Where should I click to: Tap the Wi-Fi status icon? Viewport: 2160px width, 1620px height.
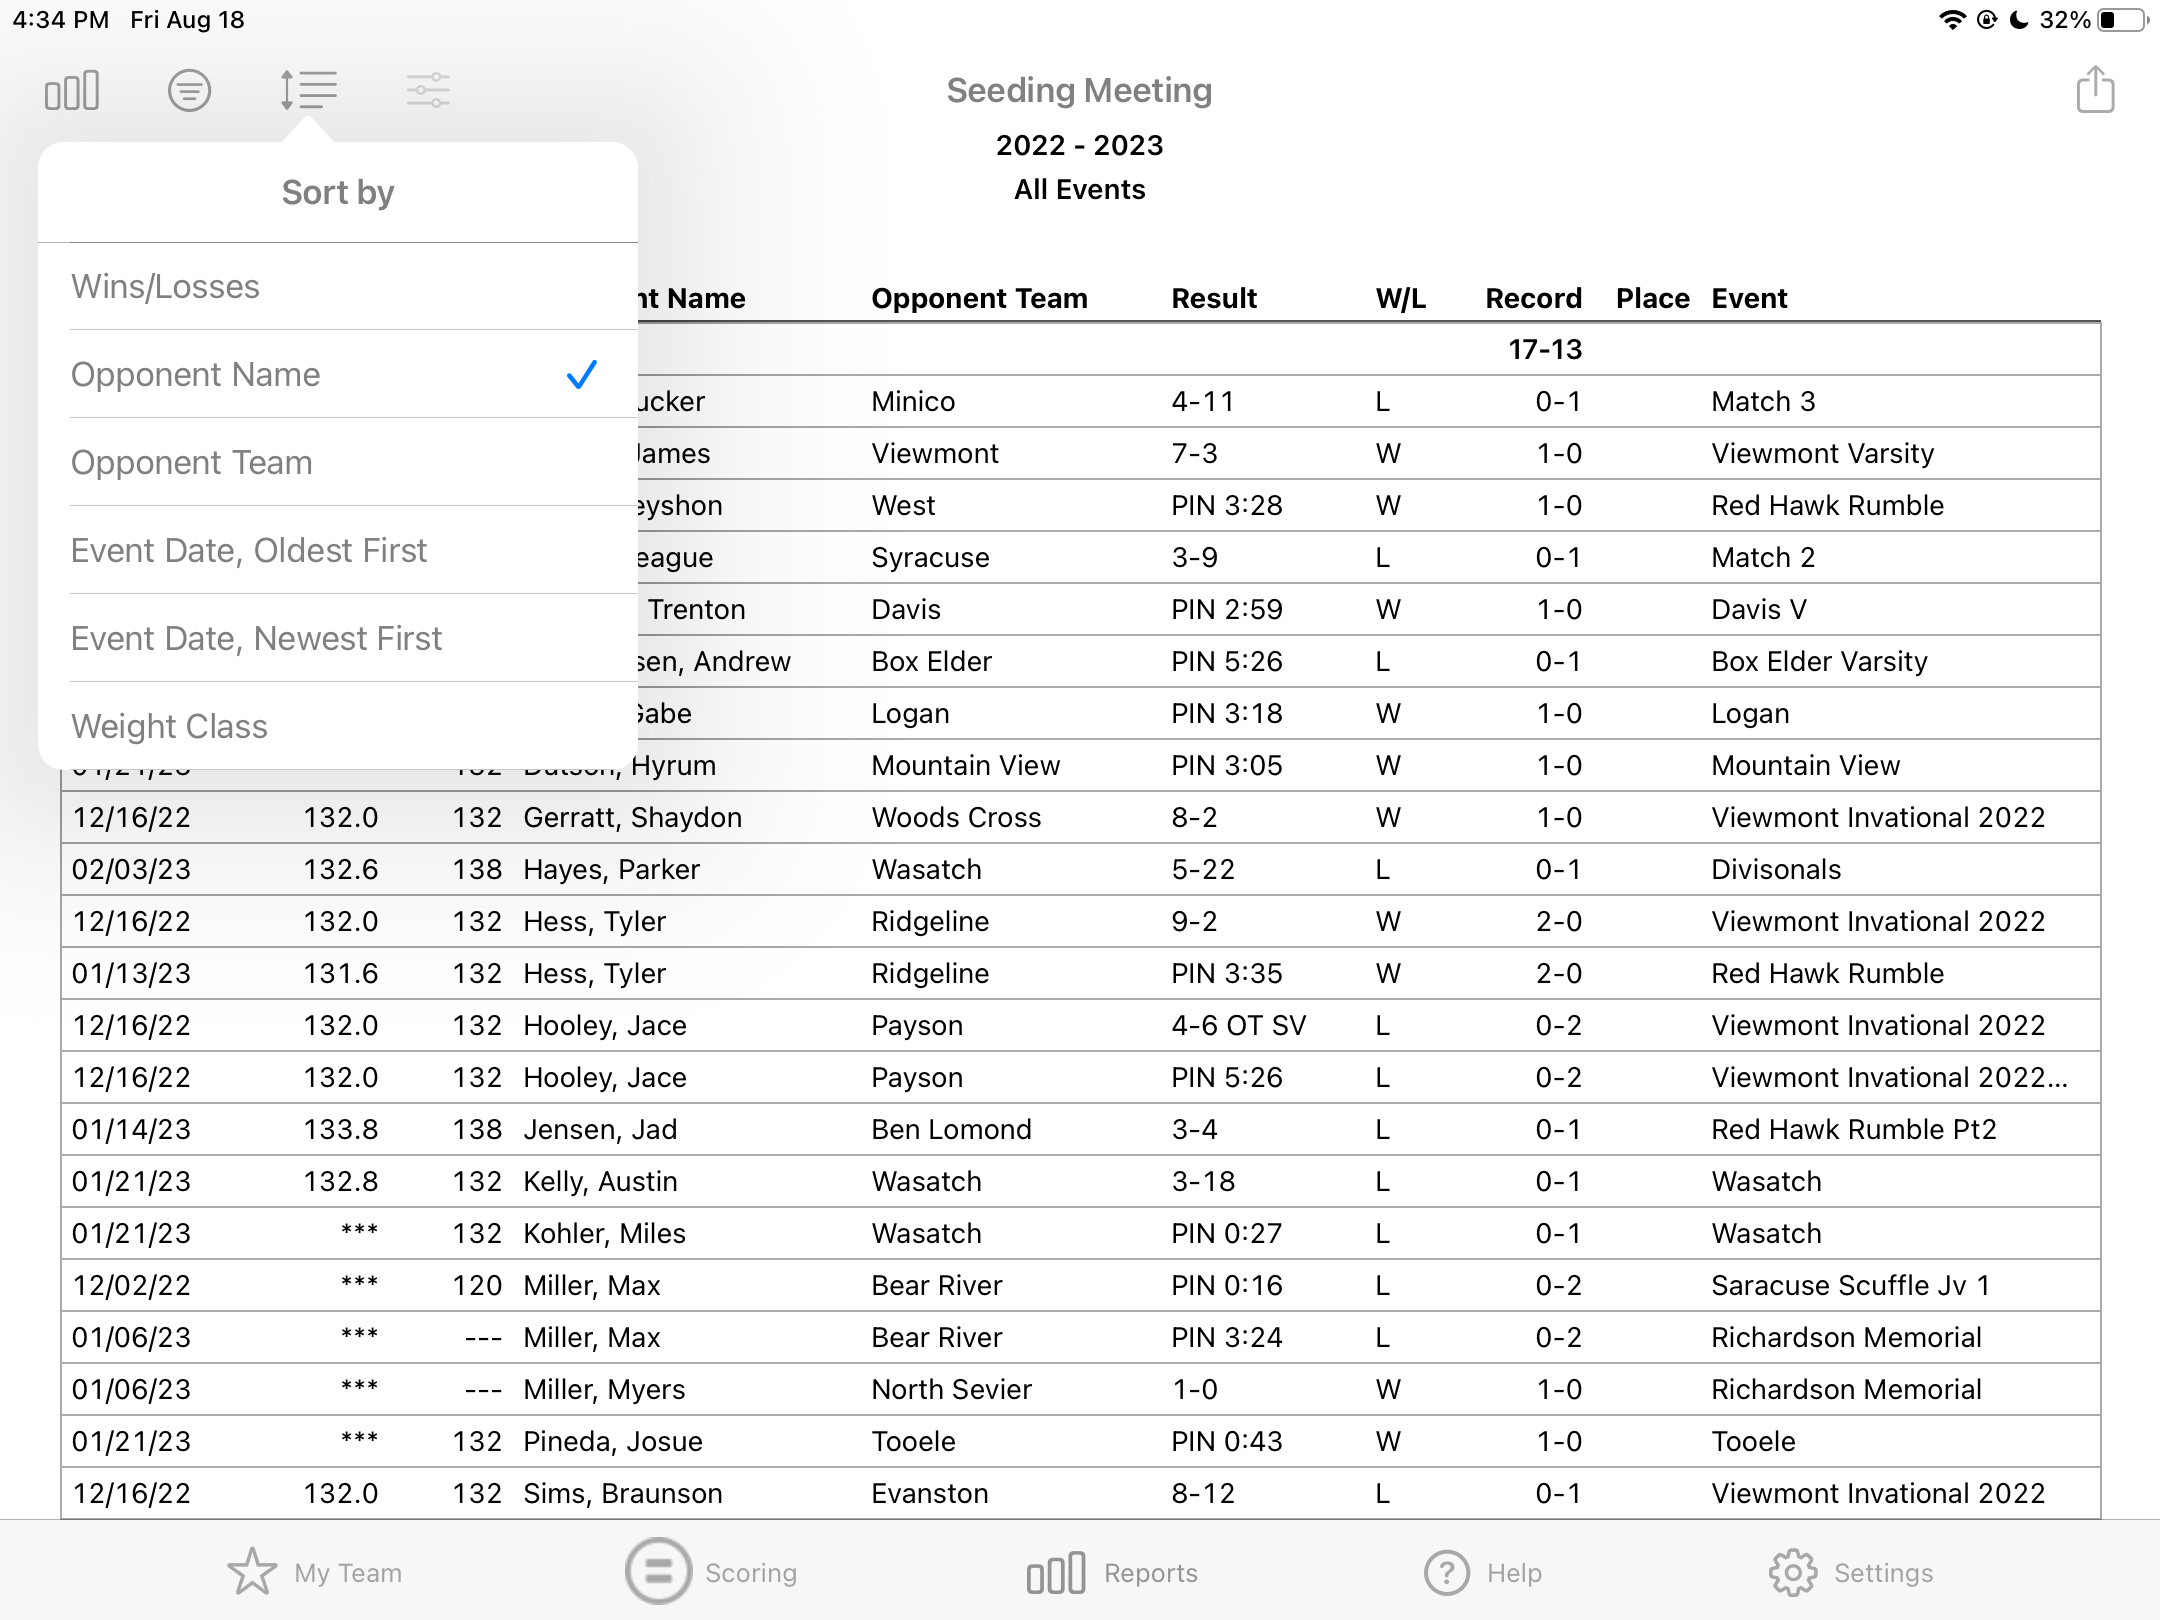(1951, 20)
